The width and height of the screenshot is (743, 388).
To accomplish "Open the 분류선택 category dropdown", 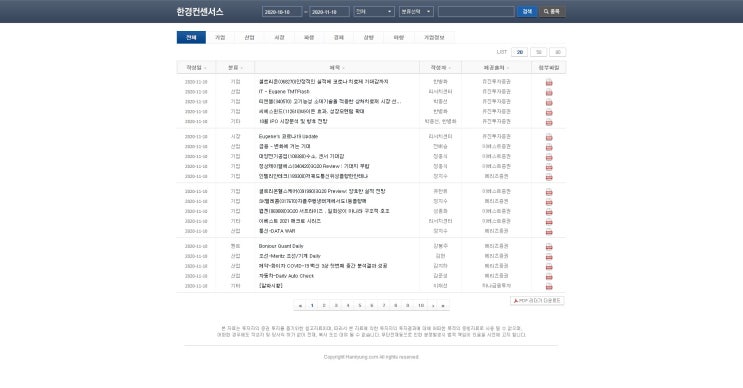I will point(416,12).
